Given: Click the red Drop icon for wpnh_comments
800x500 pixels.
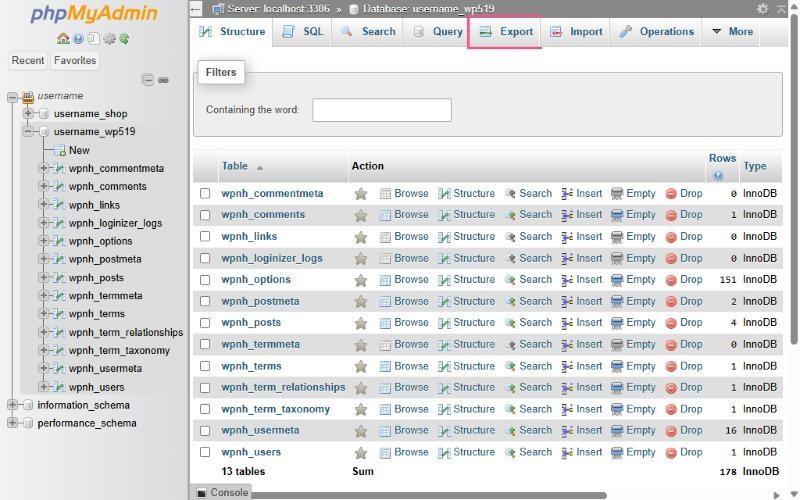Looking at the screenshot, I should [x=671, y=215].
